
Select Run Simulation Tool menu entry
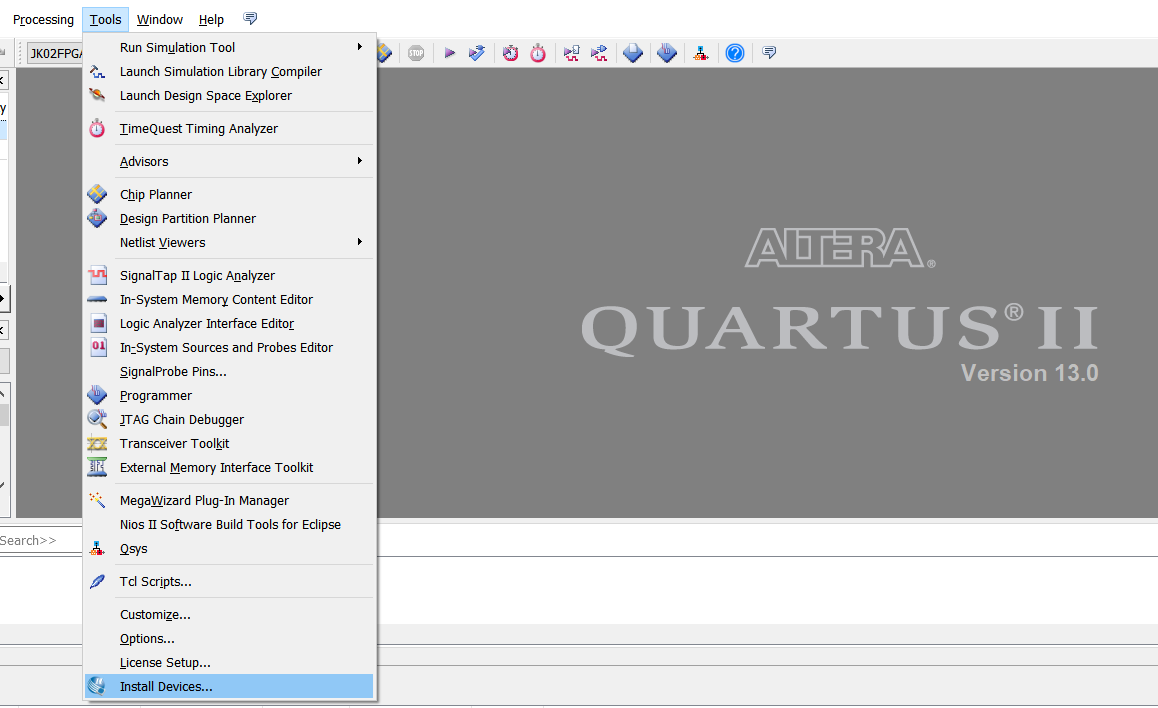[229, 47]
